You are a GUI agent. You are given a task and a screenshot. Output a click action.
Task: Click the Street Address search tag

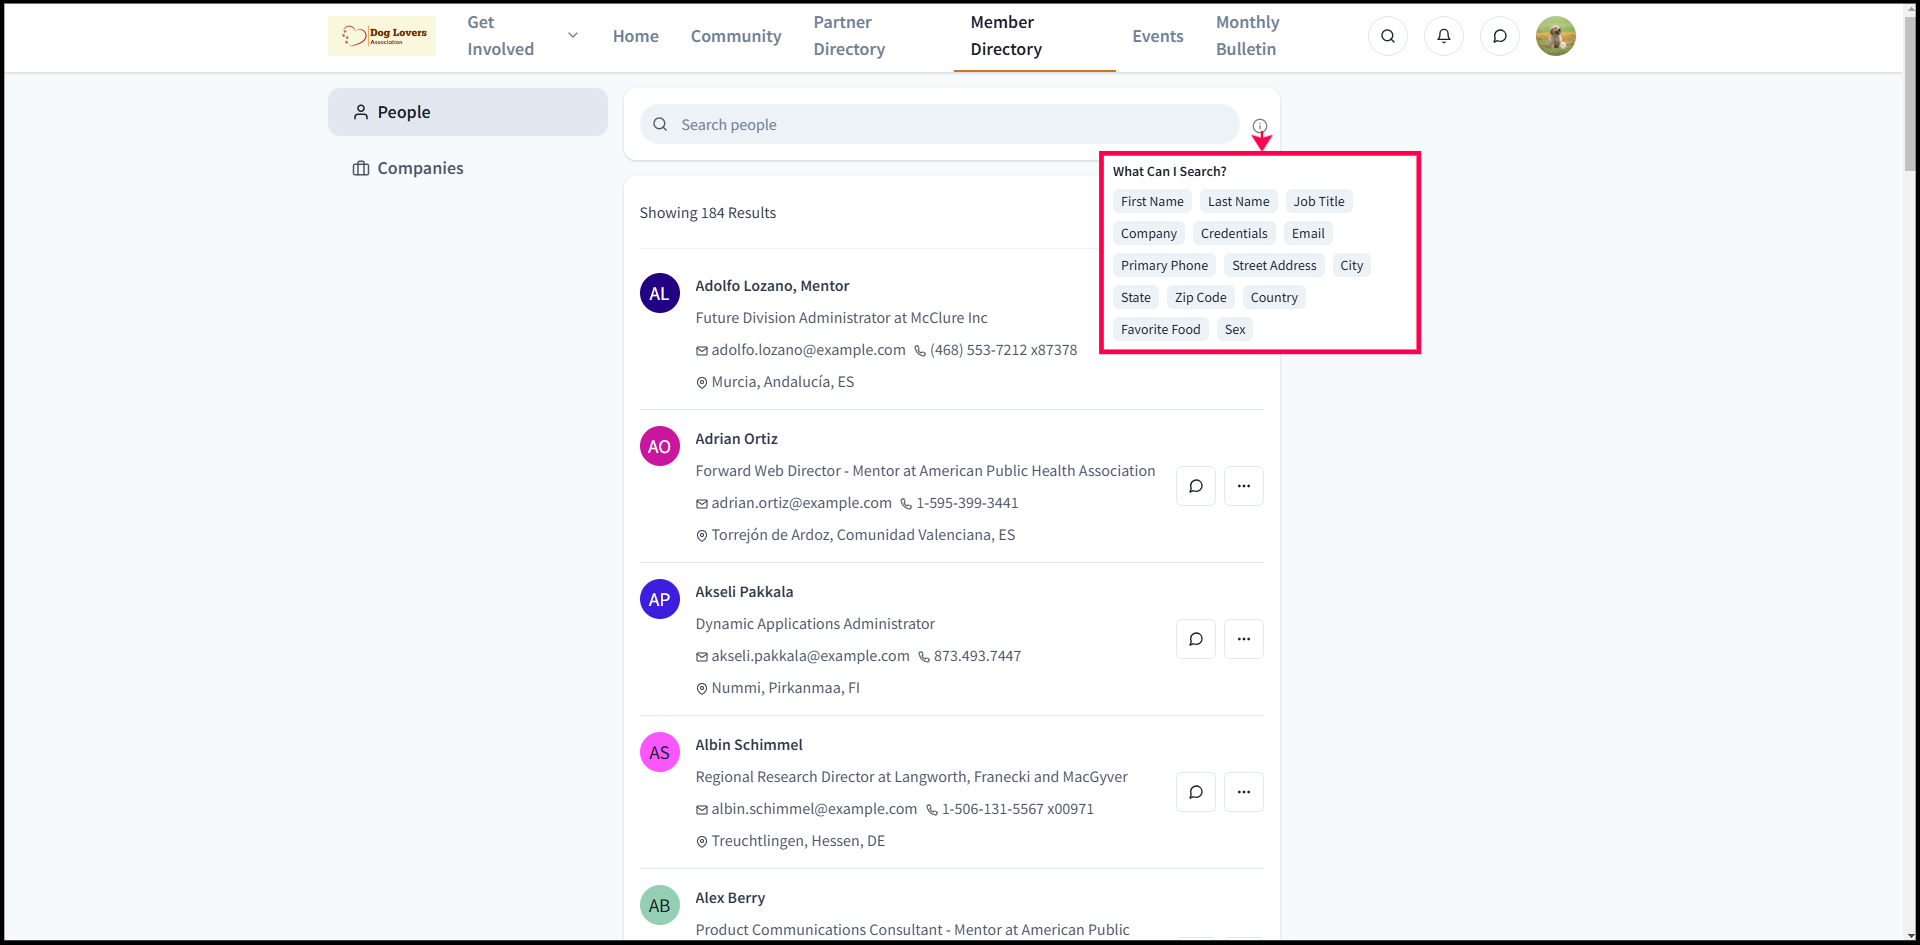click(1274, 265)
